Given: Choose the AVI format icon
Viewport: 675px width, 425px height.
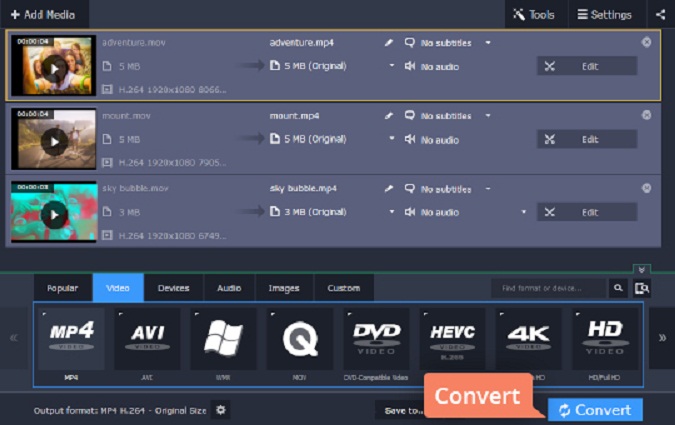Looking at the screenshot, I should [x=147, y=339].
